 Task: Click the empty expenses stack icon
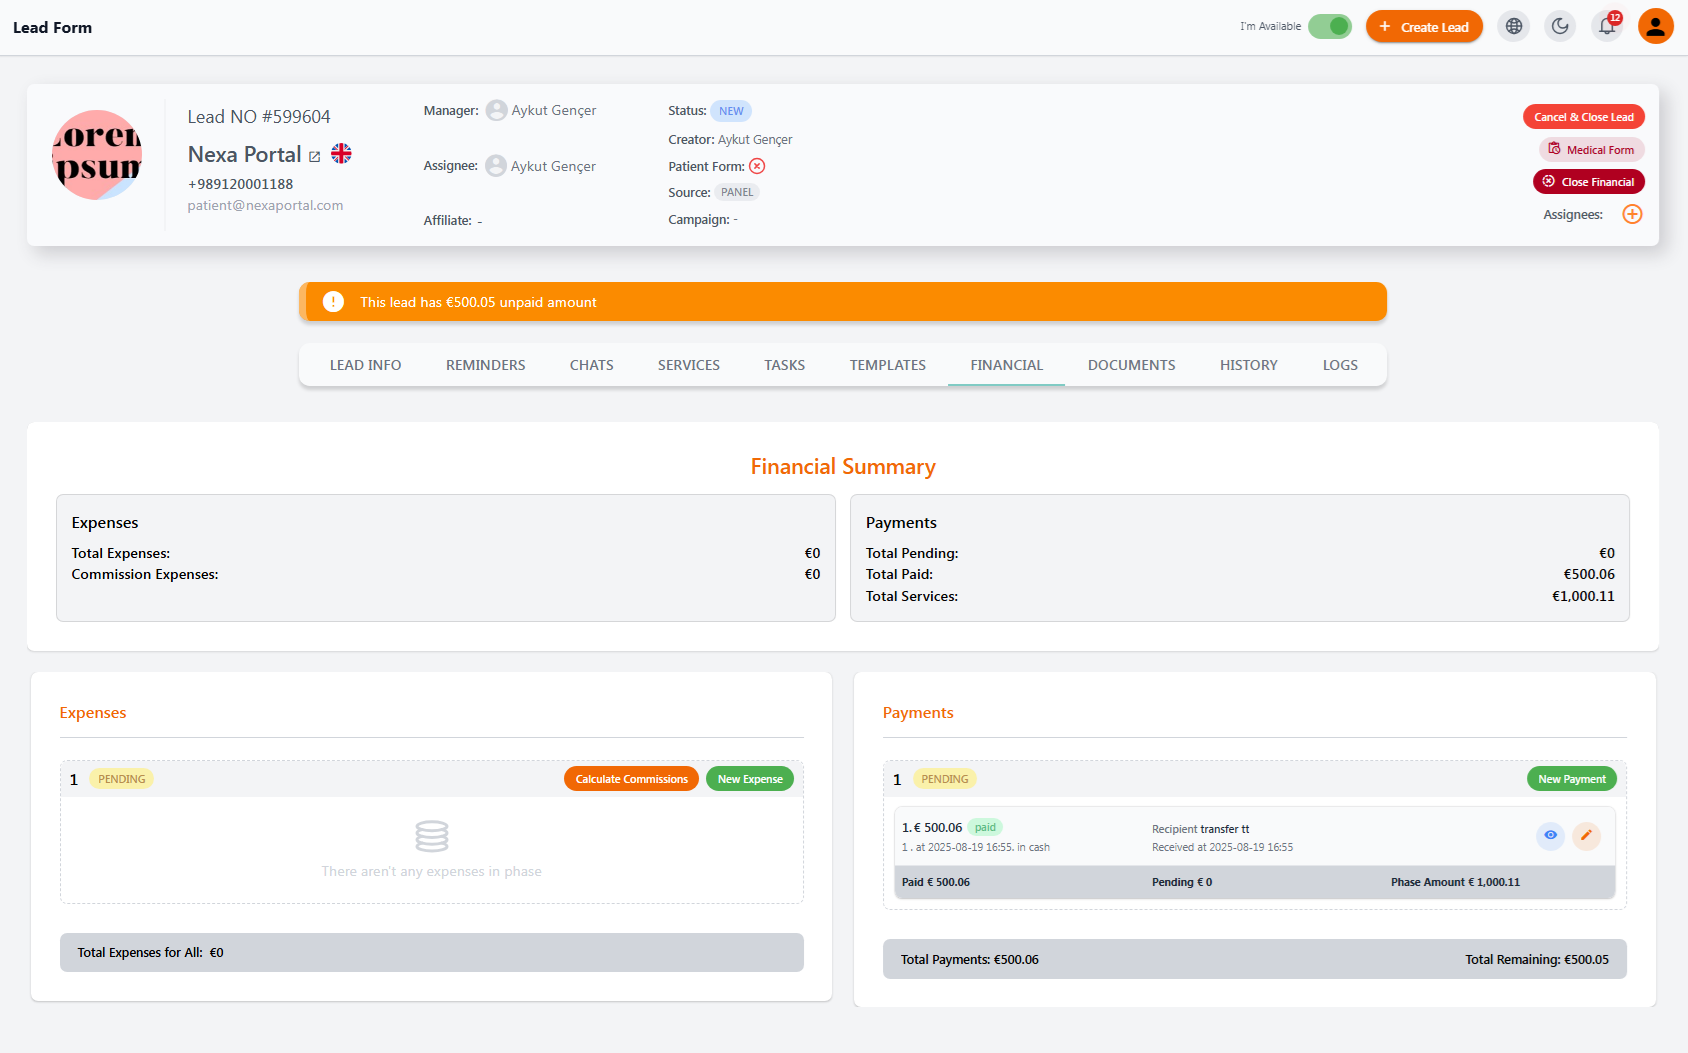click(x=432, y=836)
